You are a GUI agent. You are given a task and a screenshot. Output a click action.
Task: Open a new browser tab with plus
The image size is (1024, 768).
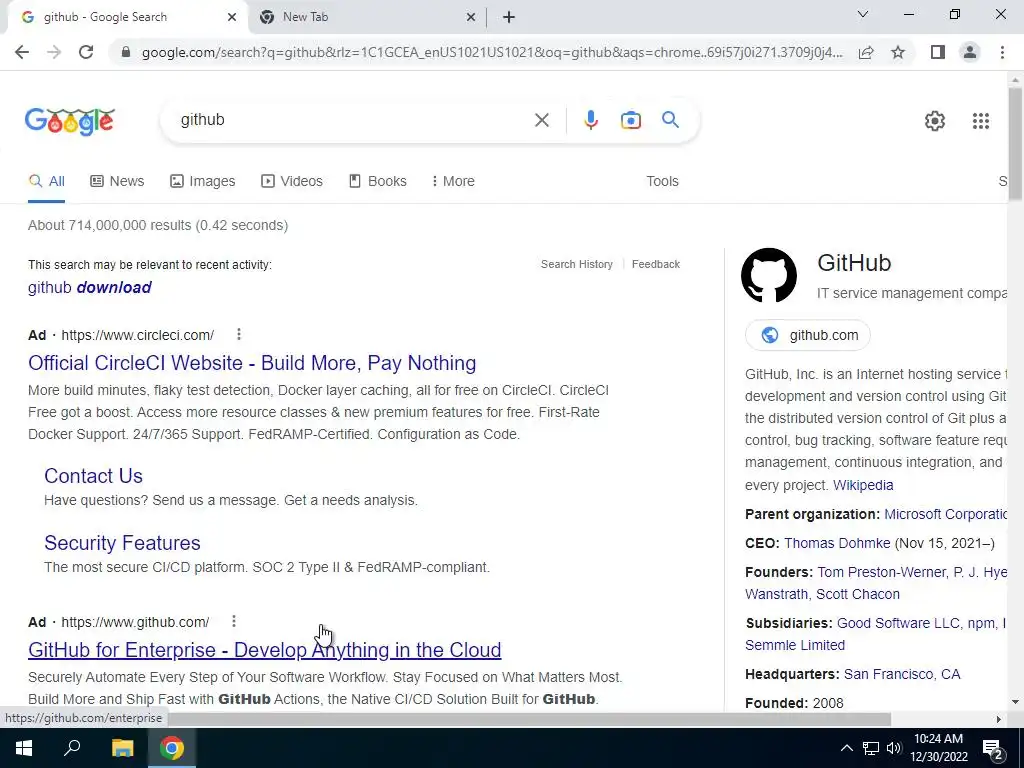tap(509, 17)
